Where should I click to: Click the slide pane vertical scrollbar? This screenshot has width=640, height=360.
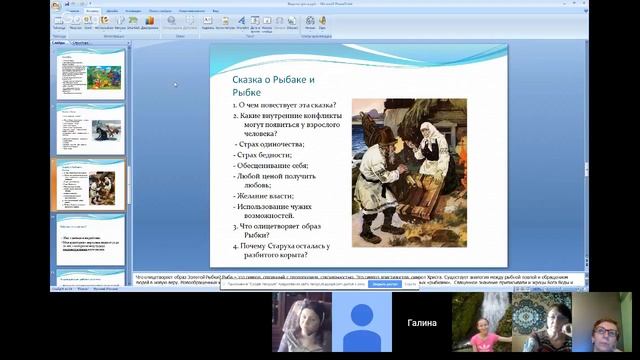click(x=586, y=155)
